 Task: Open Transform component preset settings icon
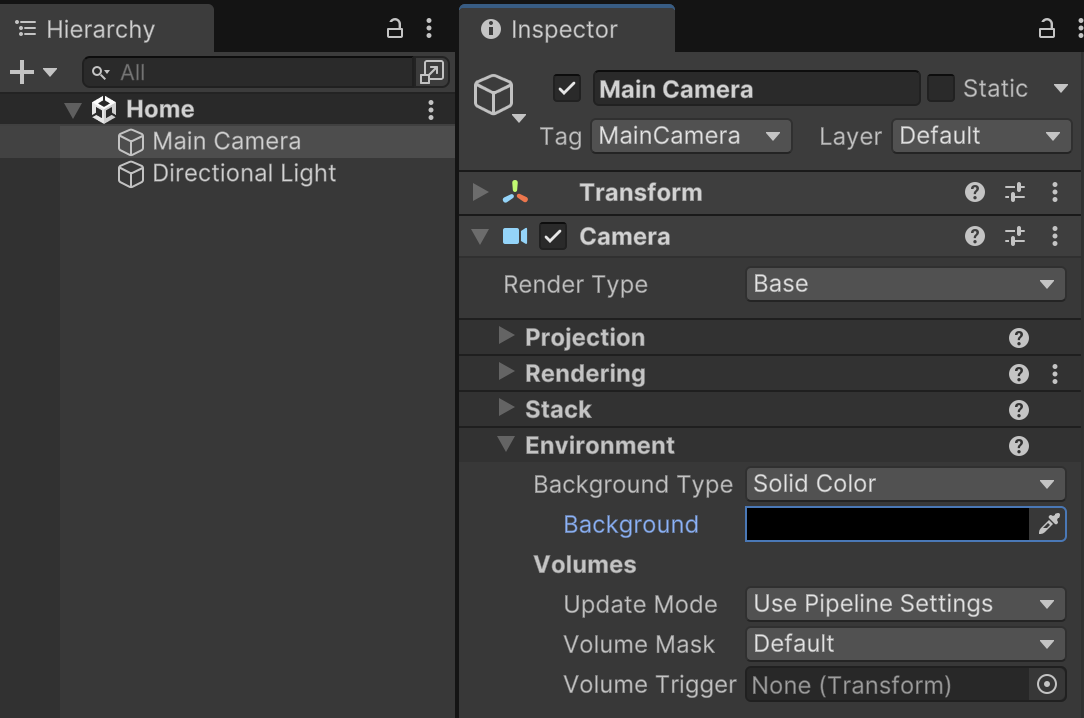[x=1015, y=193]
